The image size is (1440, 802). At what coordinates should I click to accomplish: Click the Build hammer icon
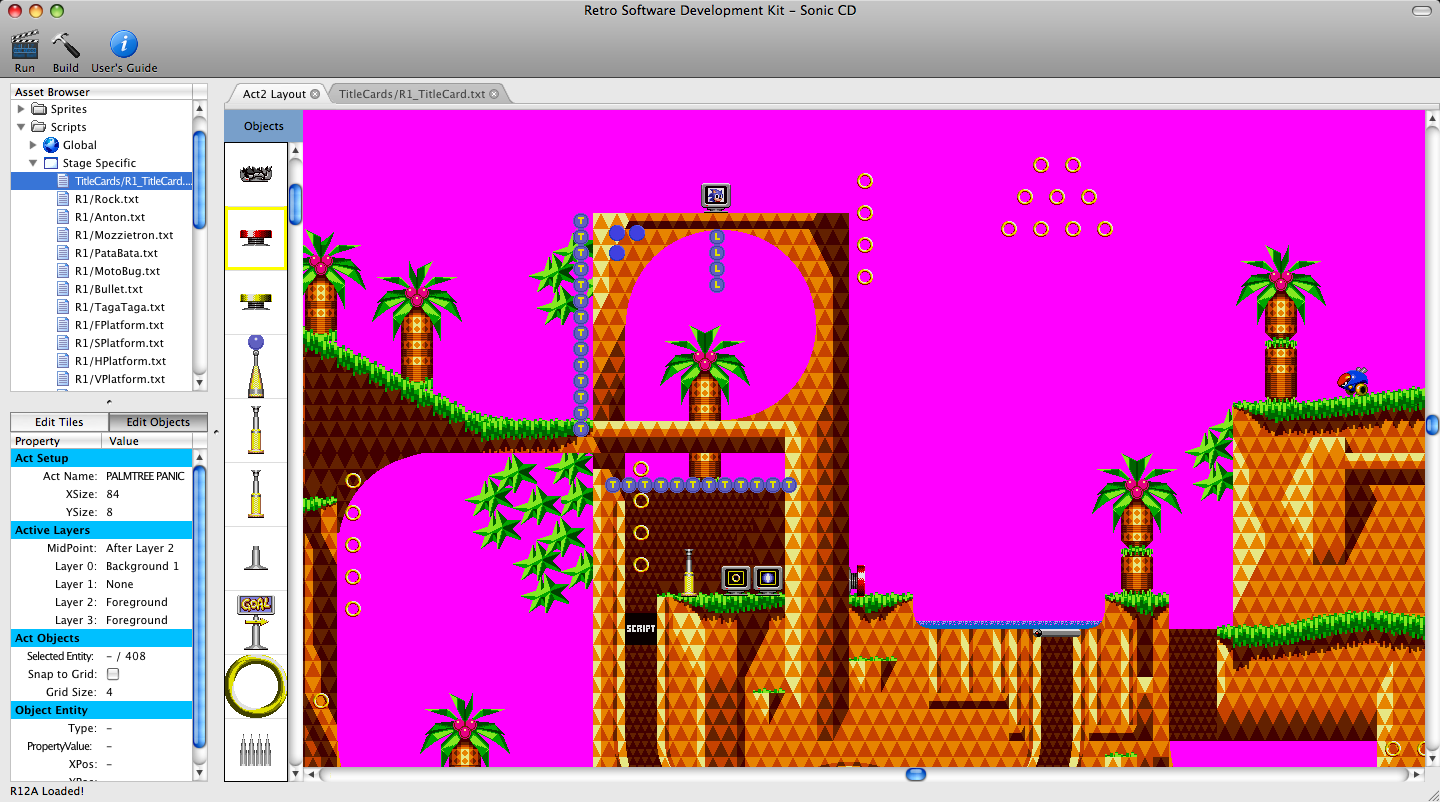click(x=66, y=45)
